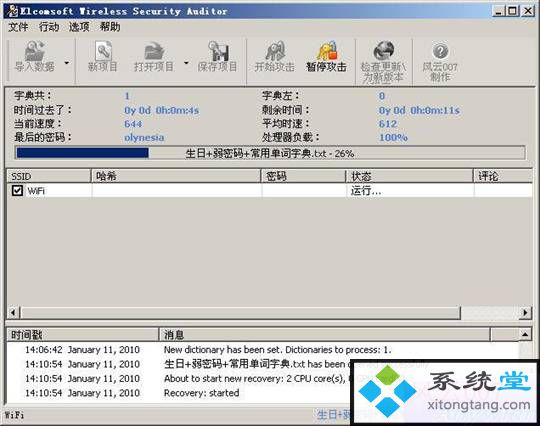Click the WiFi status bar entry
Screen dimensions: 540x426
click(x=14, y=415)
